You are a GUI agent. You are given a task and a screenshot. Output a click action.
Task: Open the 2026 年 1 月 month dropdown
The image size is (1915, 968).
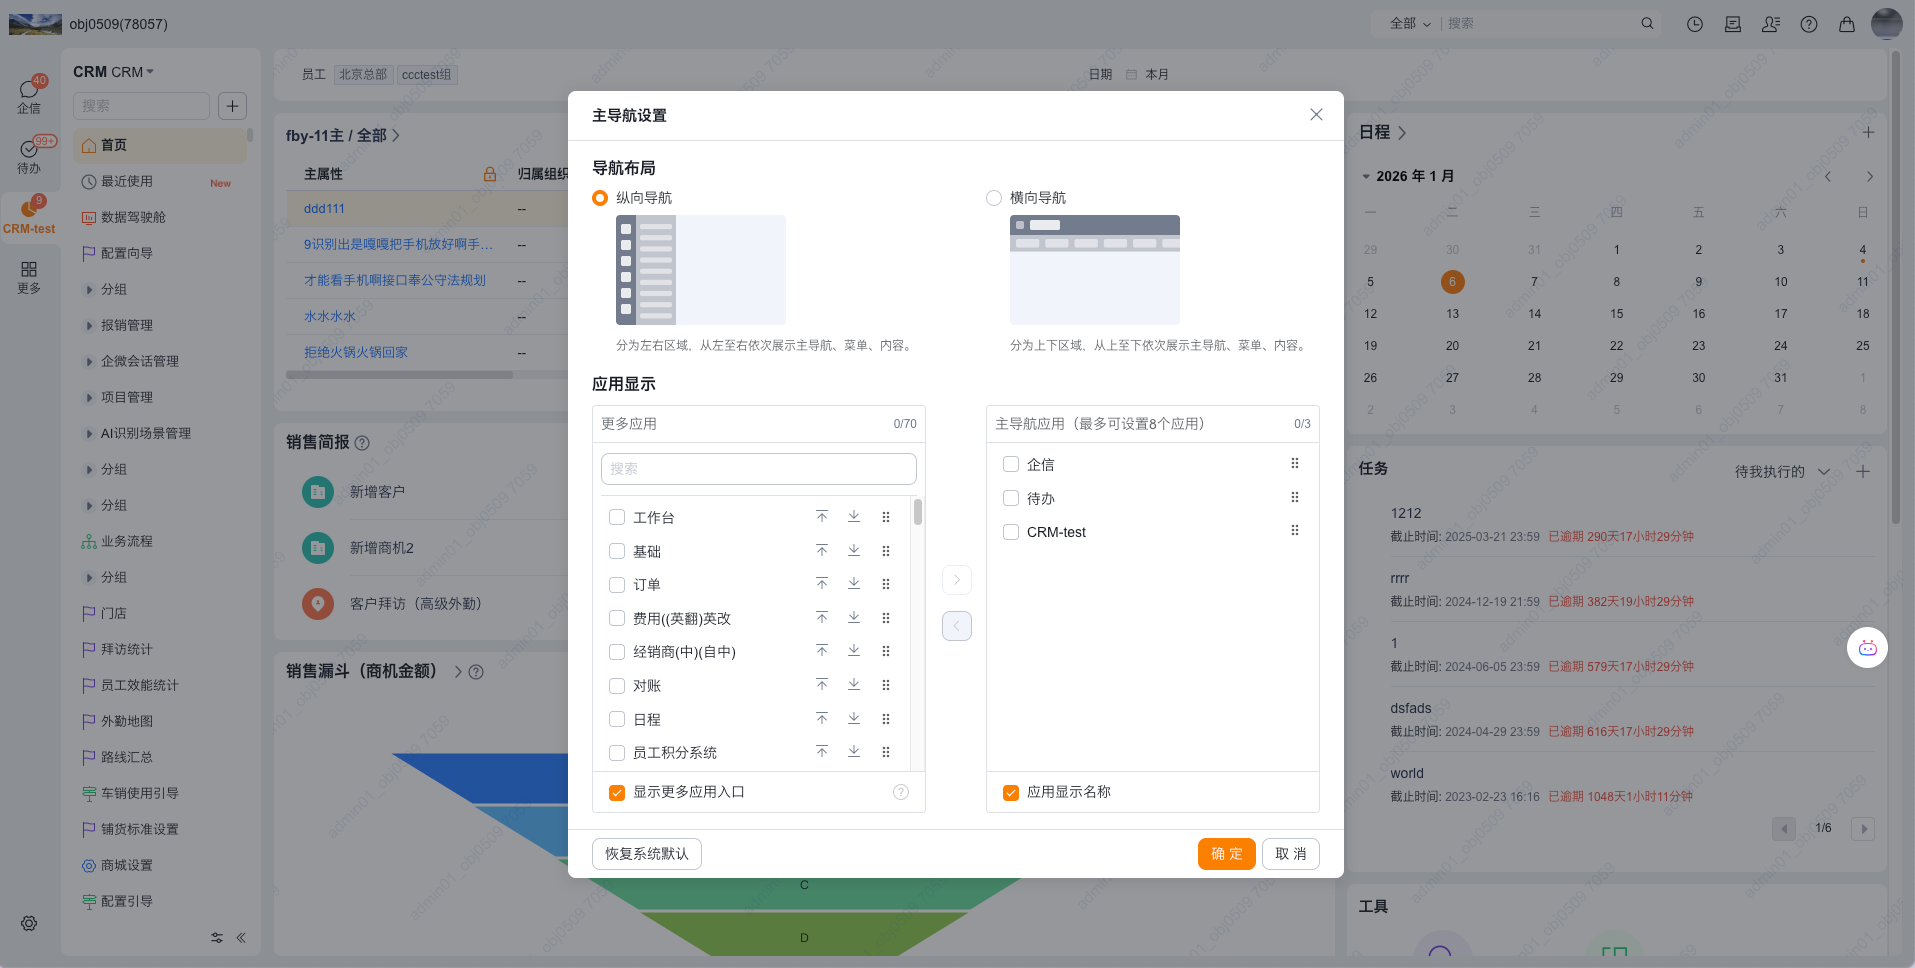1408,176
